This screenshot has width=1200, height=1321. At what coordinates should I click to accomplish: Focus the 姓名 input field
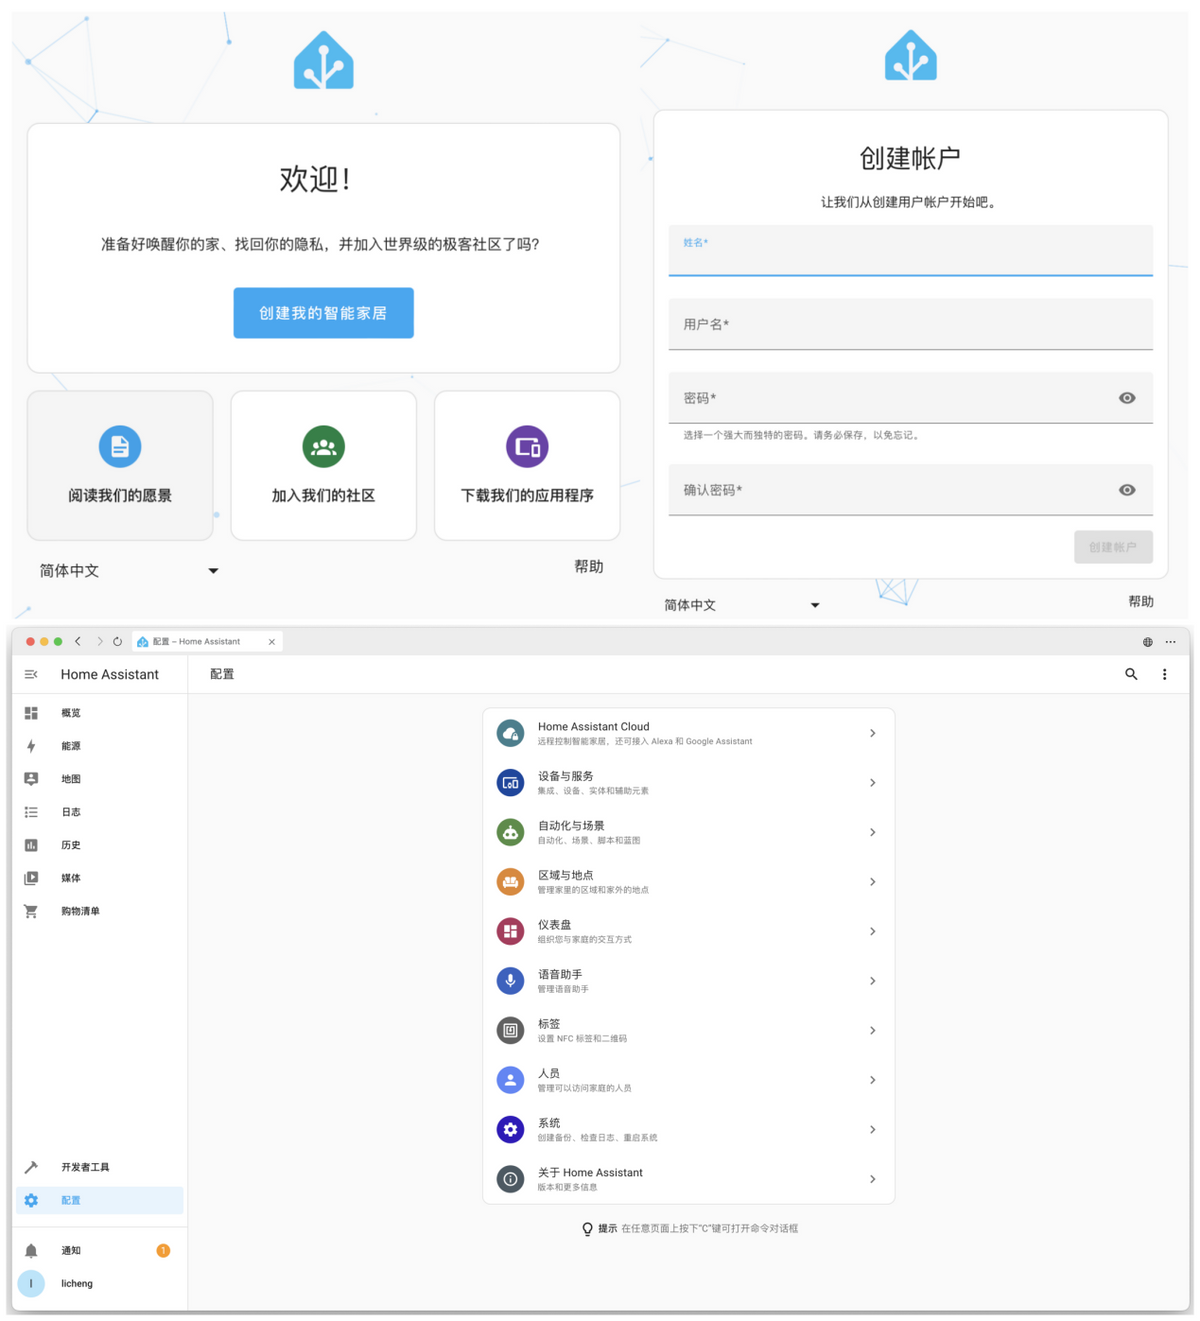[910, 250]
